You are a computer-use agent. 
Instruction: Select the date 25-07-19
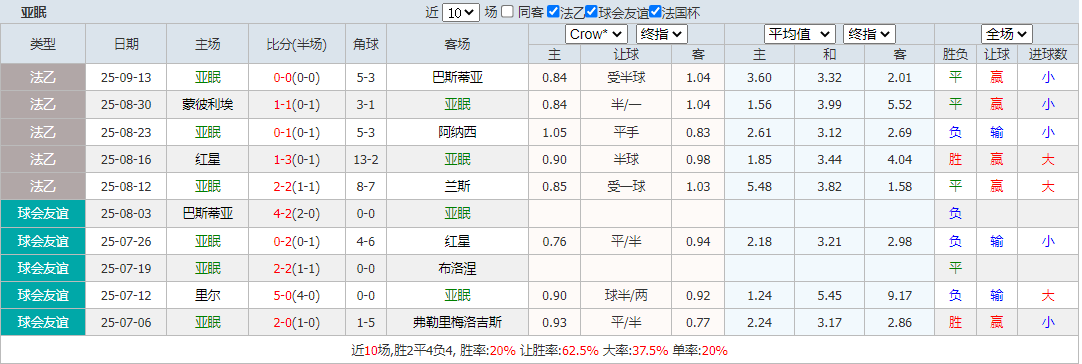coord(126,268)
